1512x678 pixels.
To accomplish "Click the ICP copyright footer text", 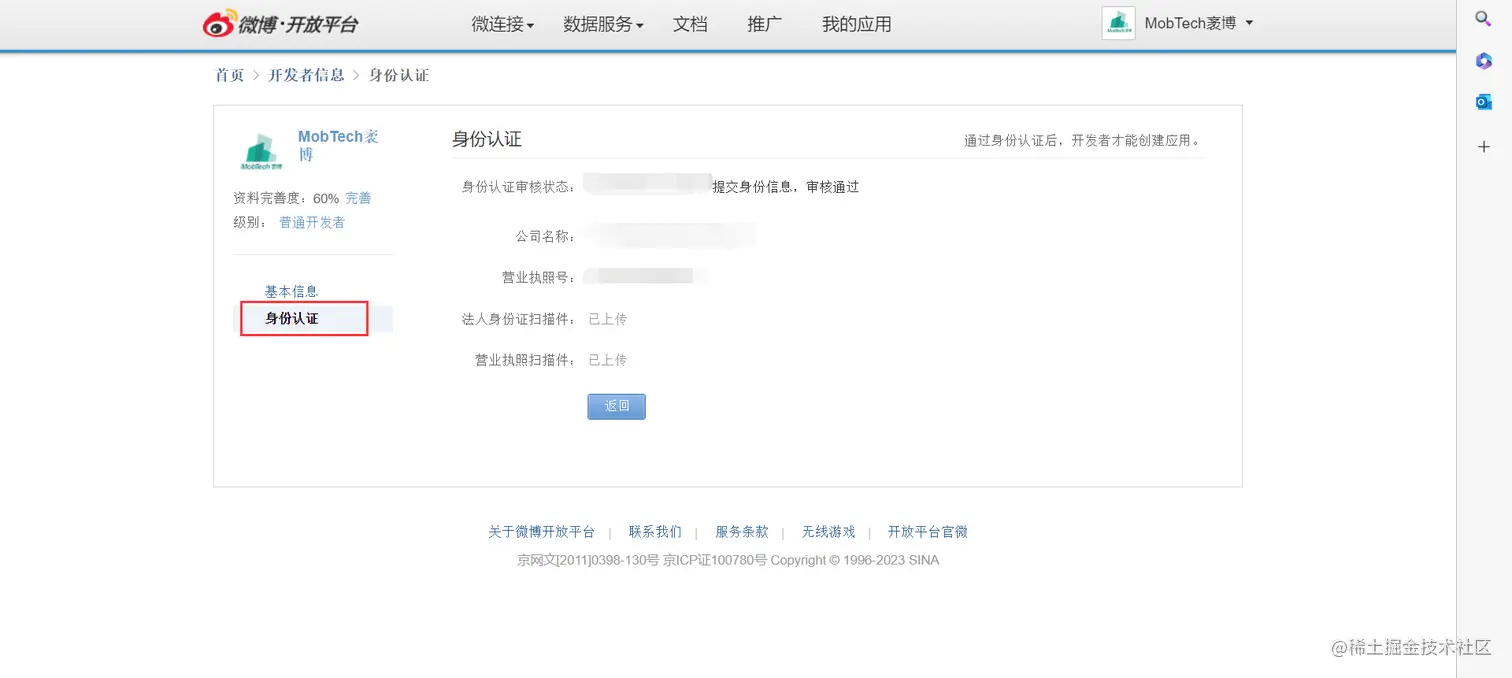I will tap(728, 560).
